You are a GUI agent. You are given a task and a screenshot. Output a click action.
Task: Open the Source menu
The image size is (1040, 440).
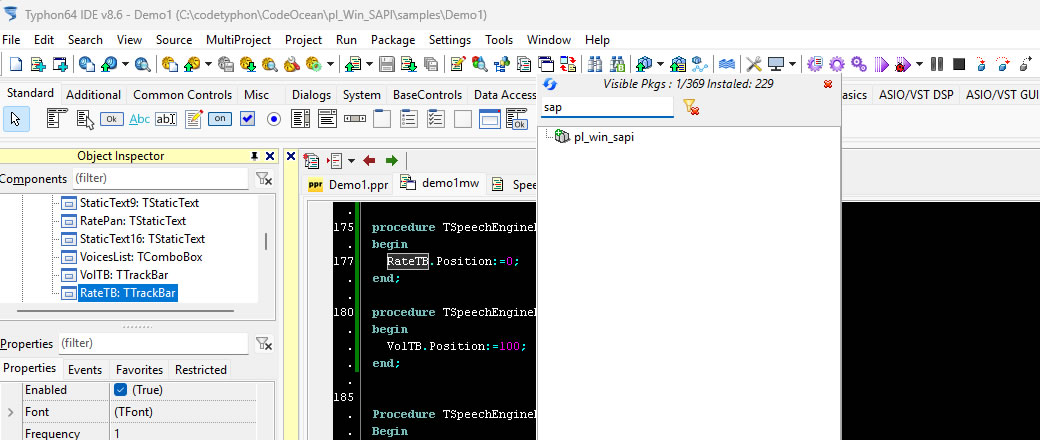pyautogui.click(x=174, y=40)
